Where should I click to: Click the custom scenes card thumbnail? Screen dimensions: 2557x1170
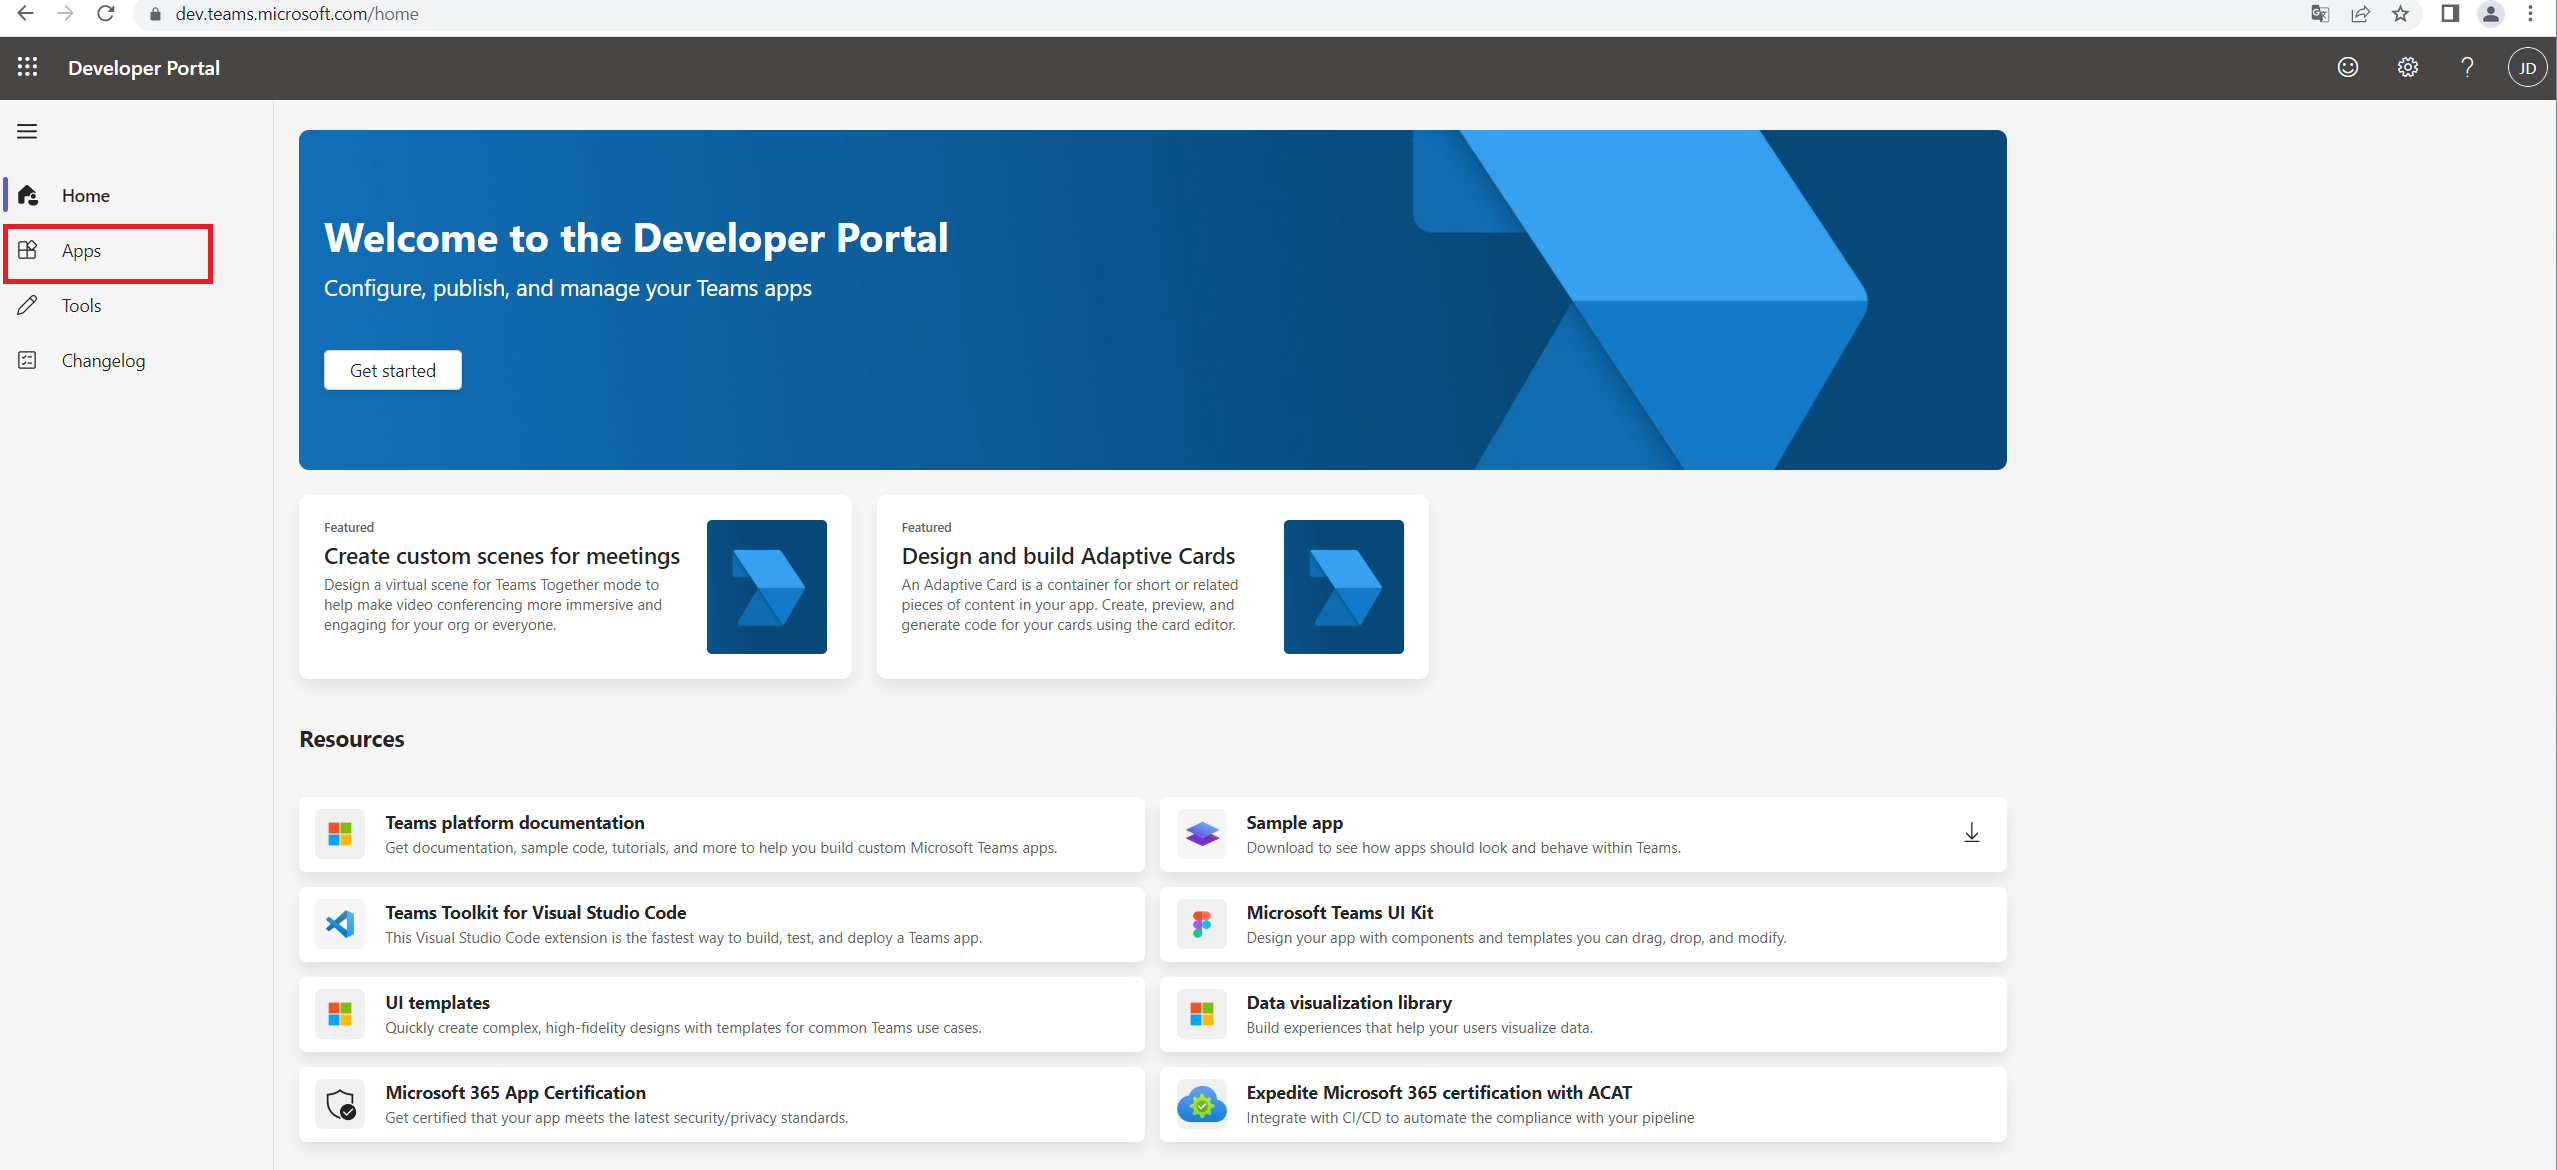tap(766, 587)
